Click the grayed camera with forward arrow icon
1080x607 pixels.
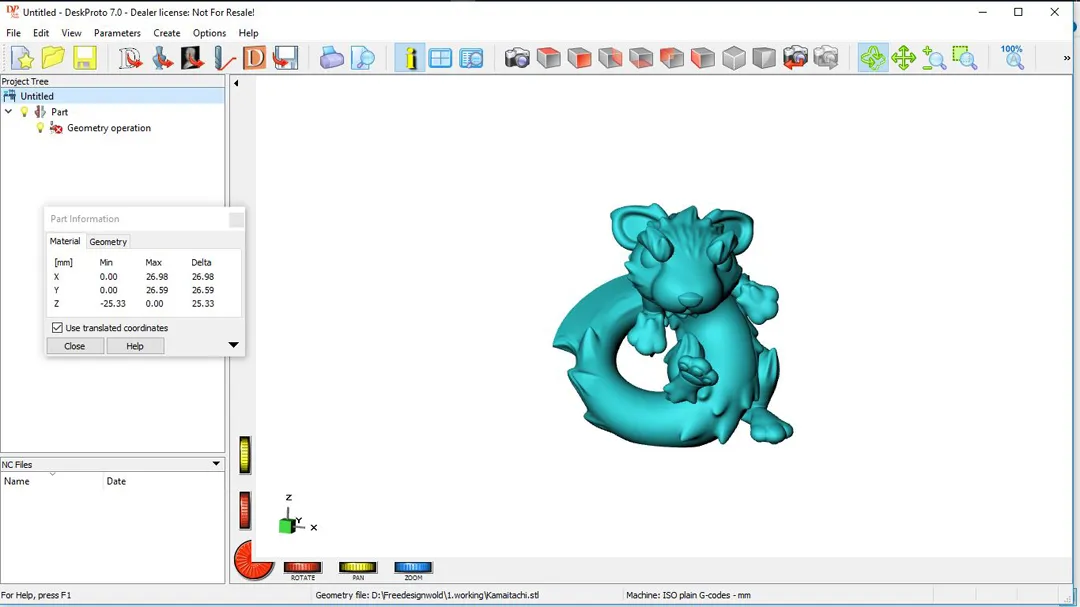click(x=826, y=59)
